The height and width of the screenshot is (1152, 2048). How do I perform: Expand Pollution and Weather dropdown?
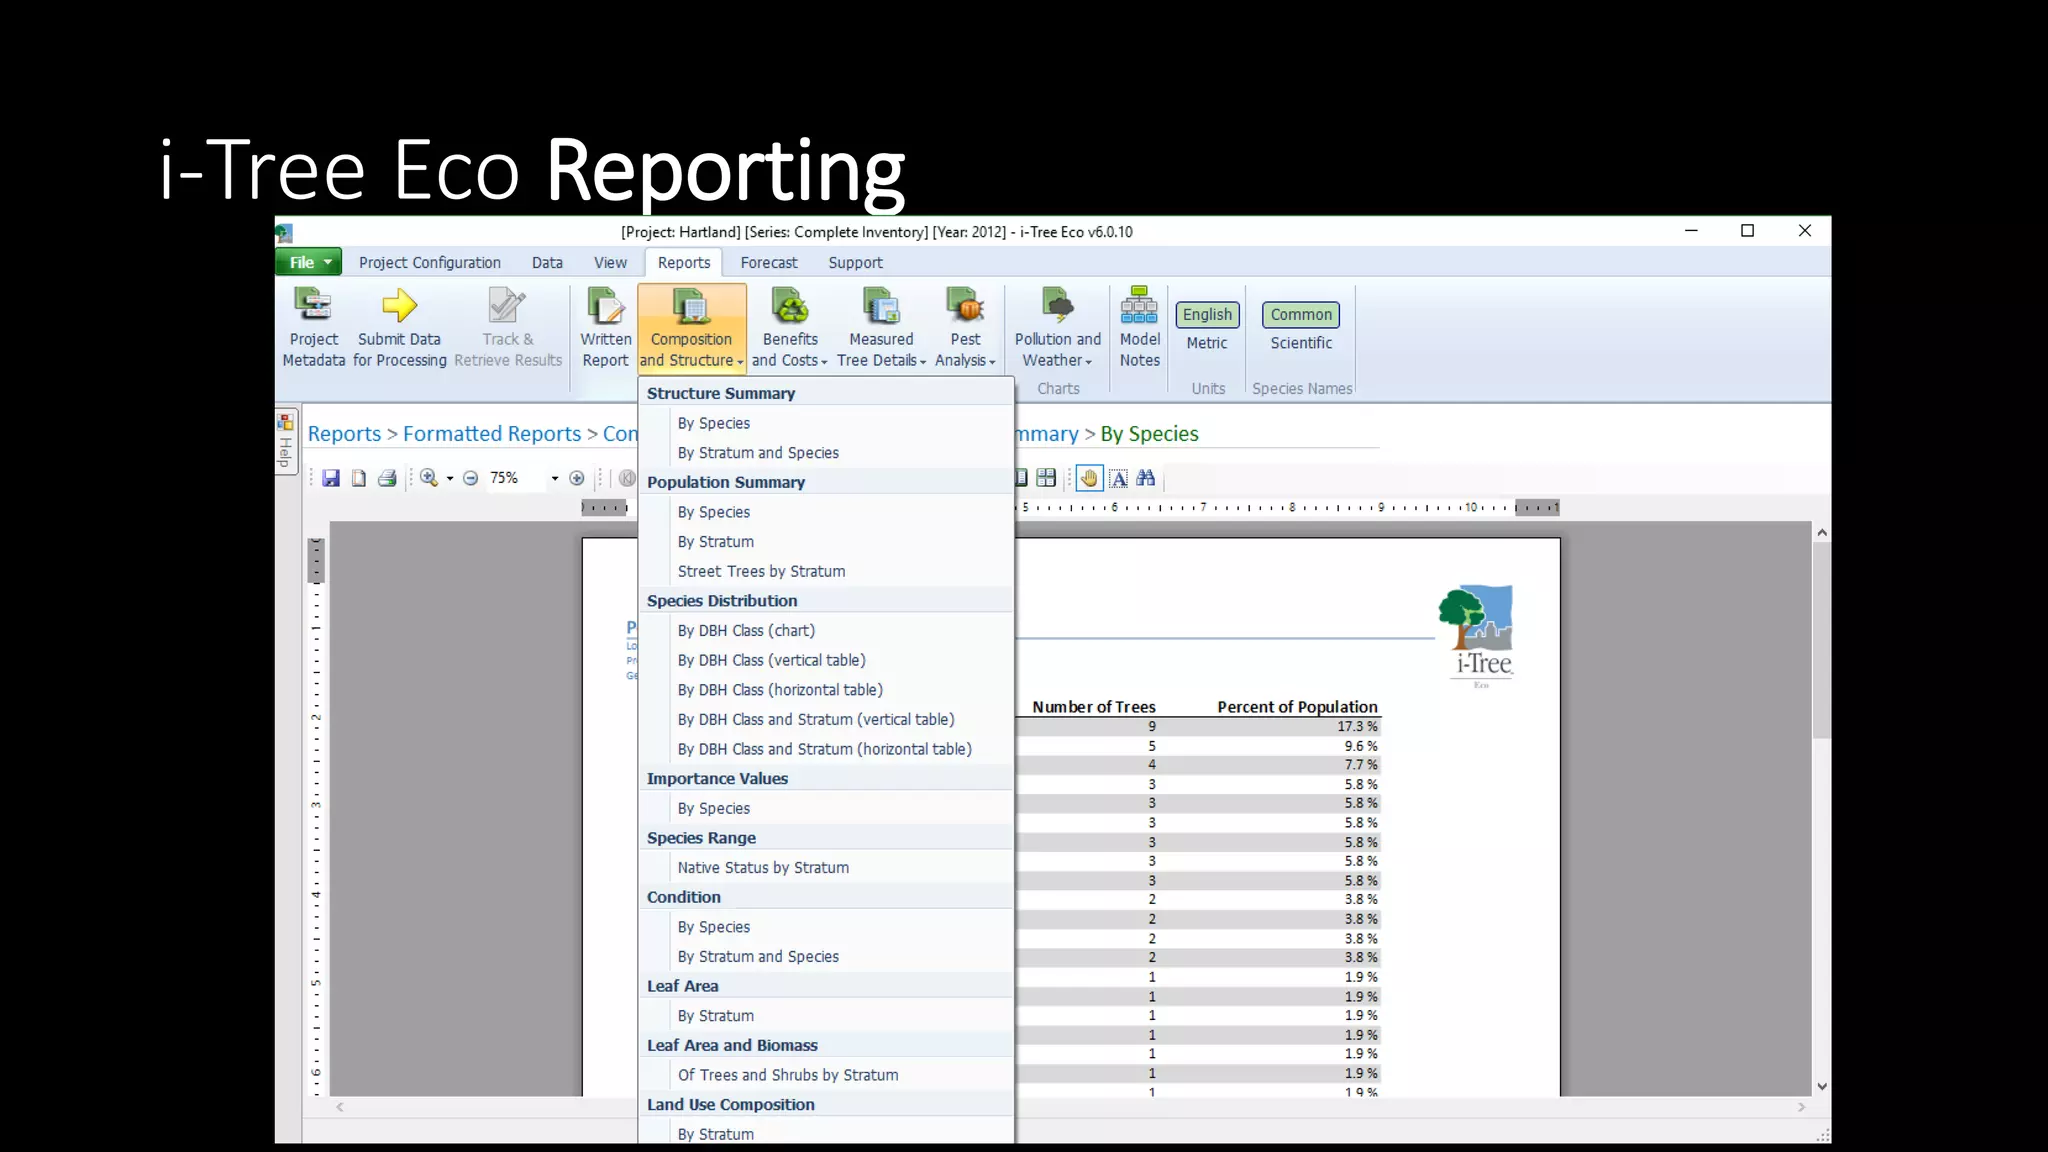pyautogui.click(x=1057, y=330)
